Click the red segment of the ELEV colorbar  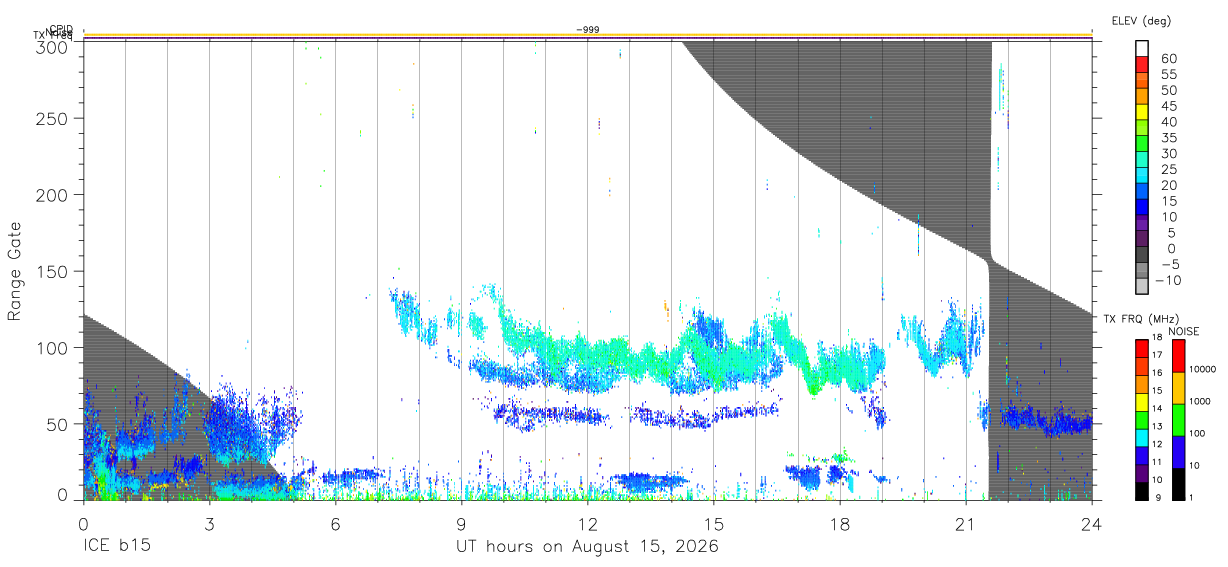click(1143, 65)
